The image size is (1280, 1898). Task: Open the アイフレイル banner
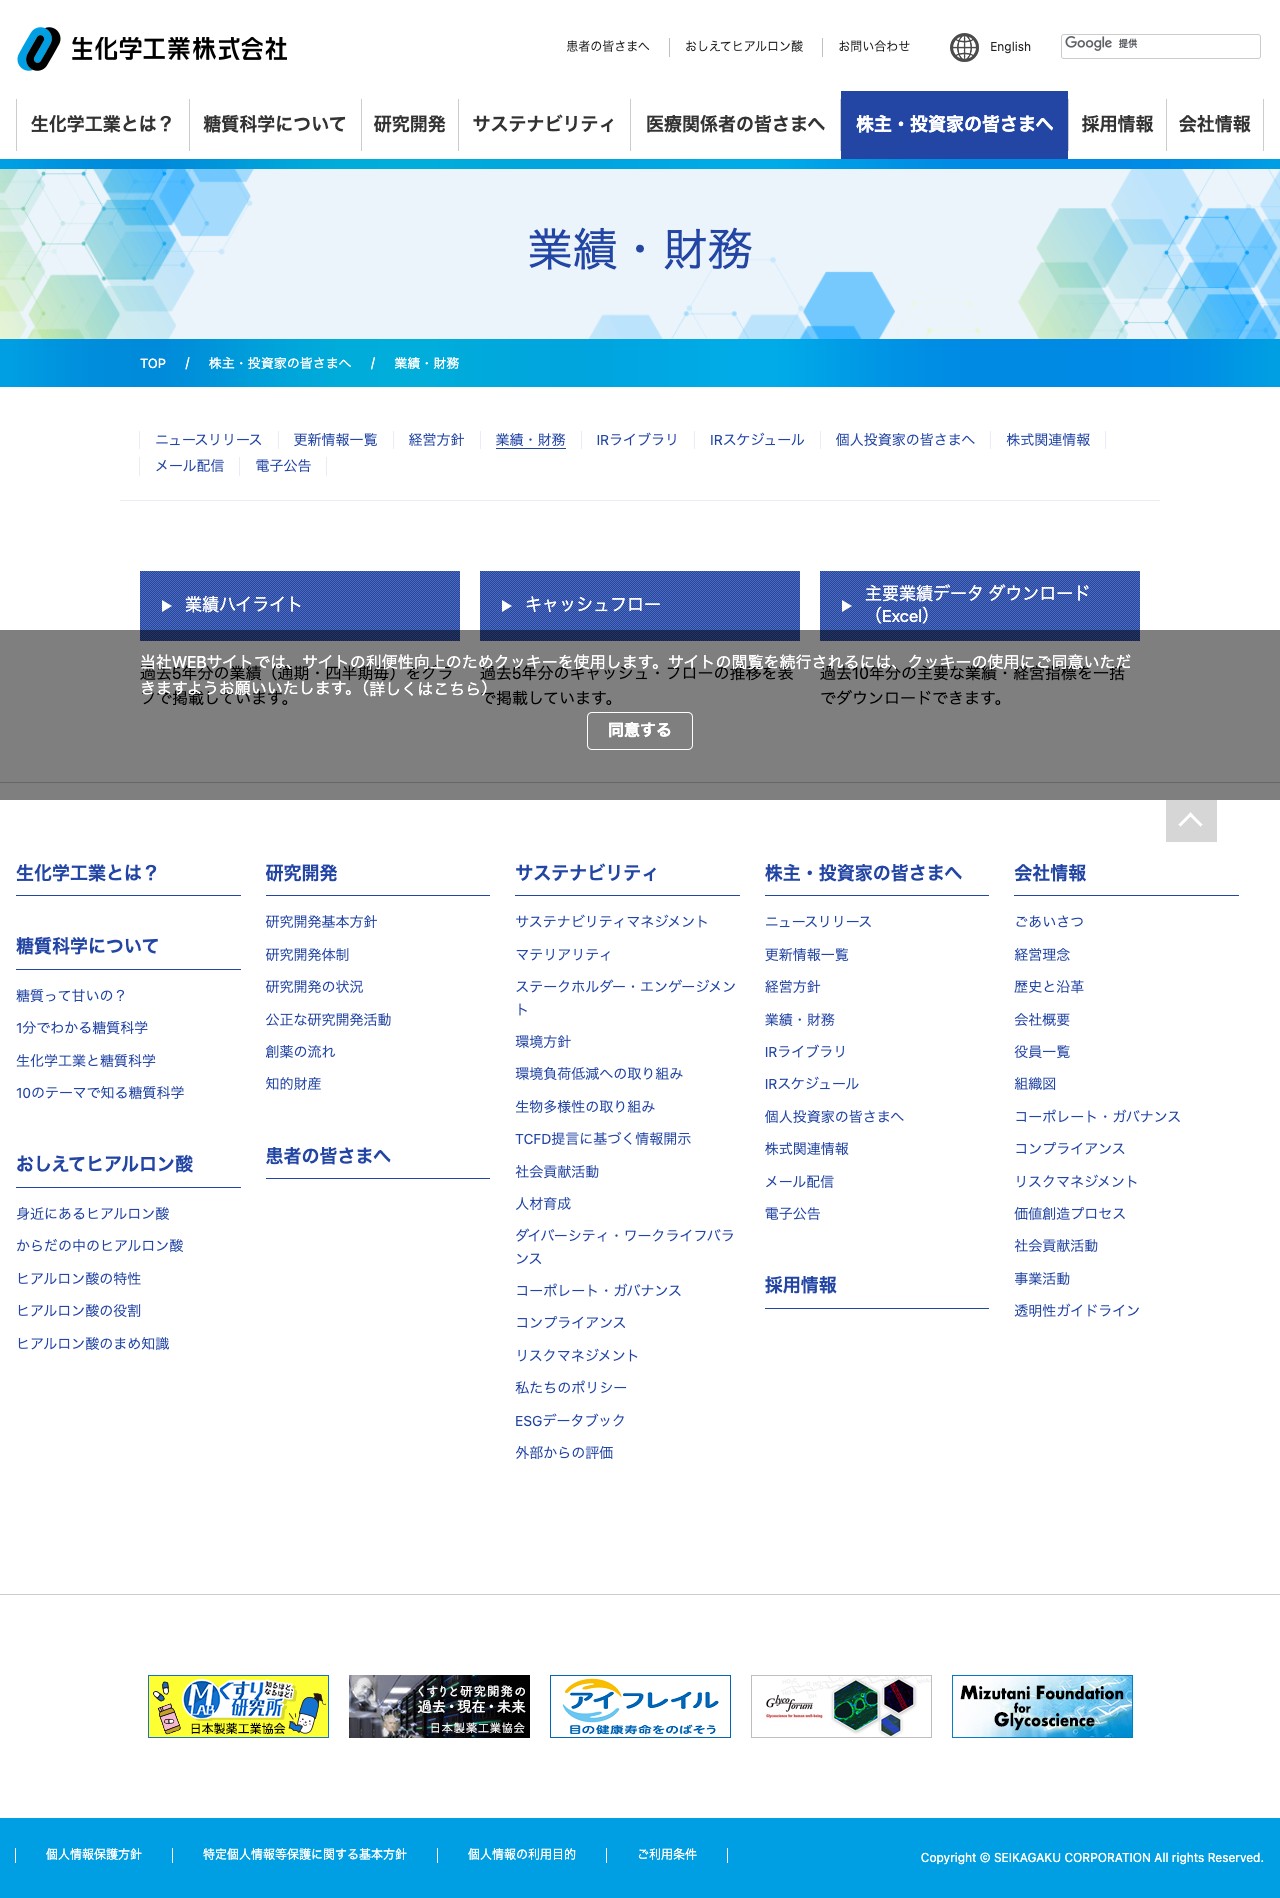pyautogui.click(x=640, y=1706)
